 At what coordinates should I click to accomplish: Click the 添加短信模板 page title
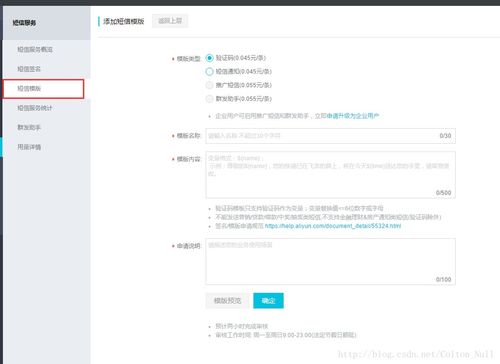tap(124, 21)
